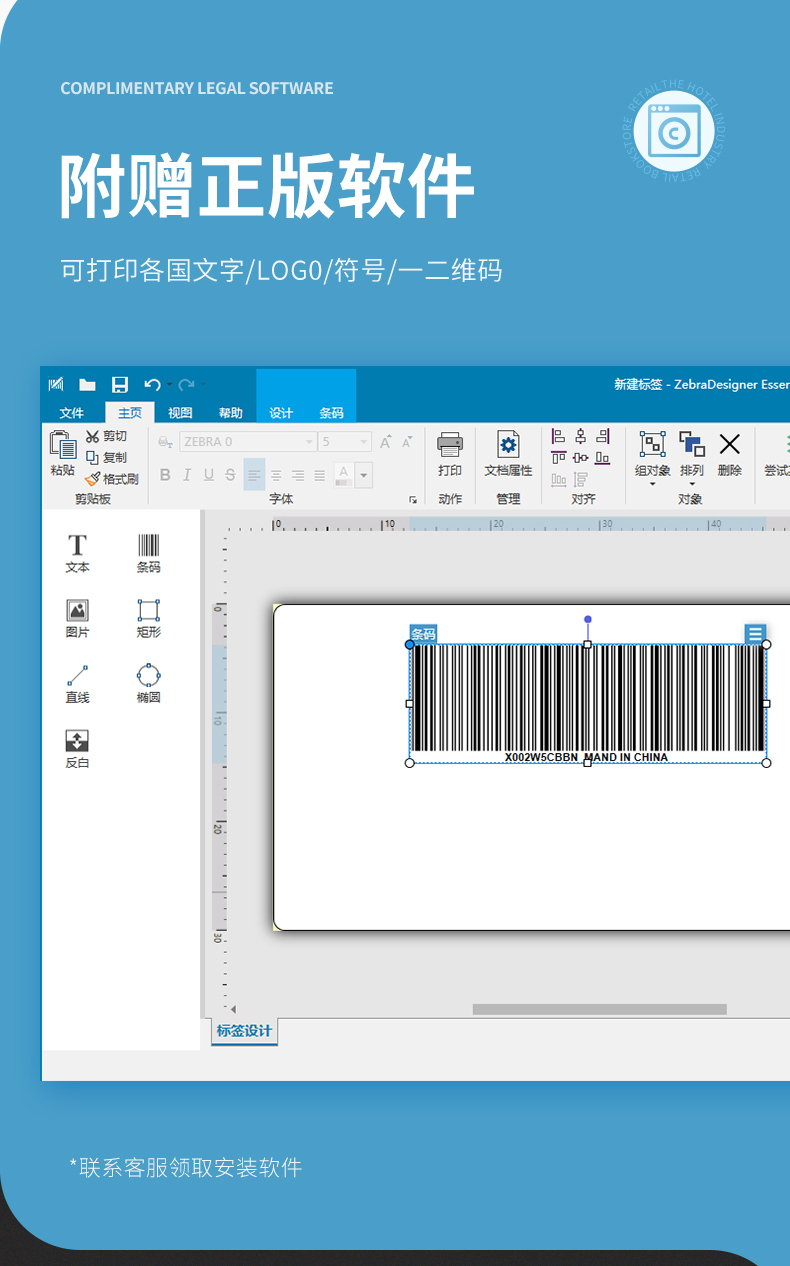Open the 文件 file menu

pyautogui.click(x=72, y=413)
